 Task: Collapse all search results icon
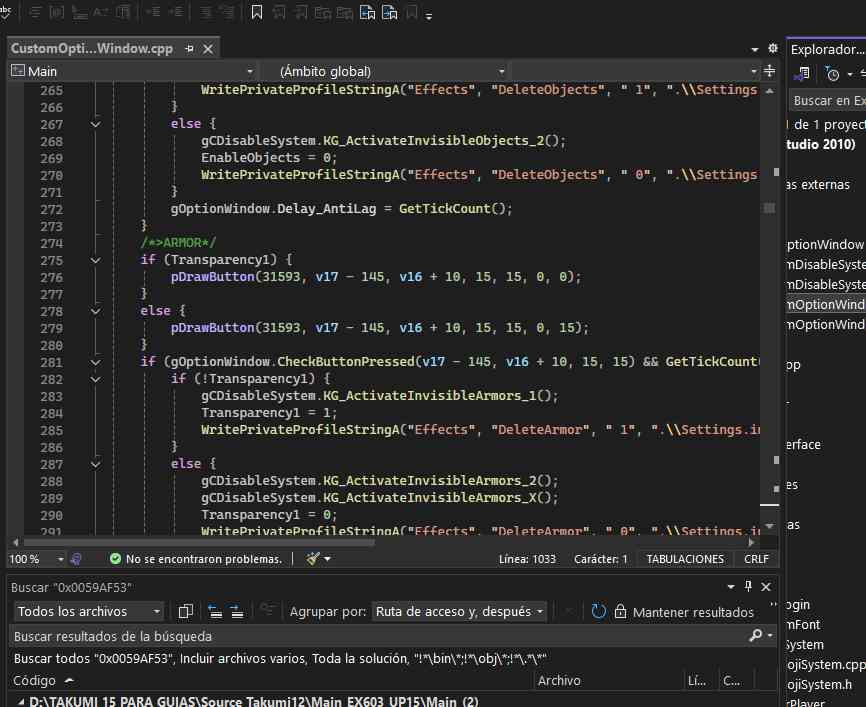point(215,611)
